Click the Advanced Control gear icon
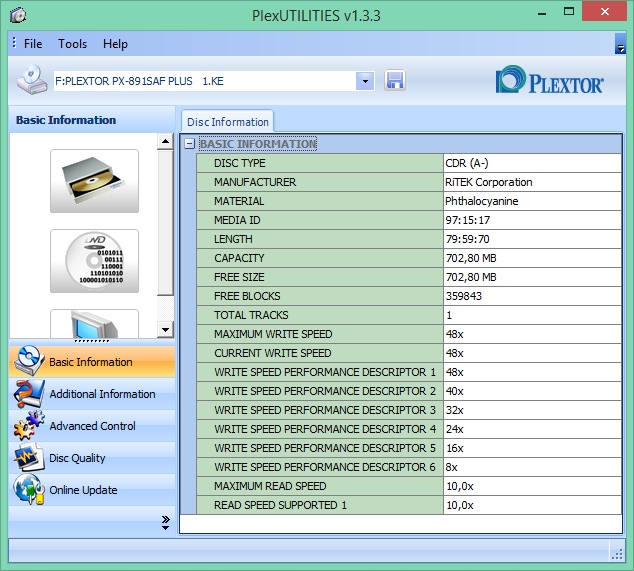The width and height of the screenshot is (634, 571). click(x=28, y=426)
